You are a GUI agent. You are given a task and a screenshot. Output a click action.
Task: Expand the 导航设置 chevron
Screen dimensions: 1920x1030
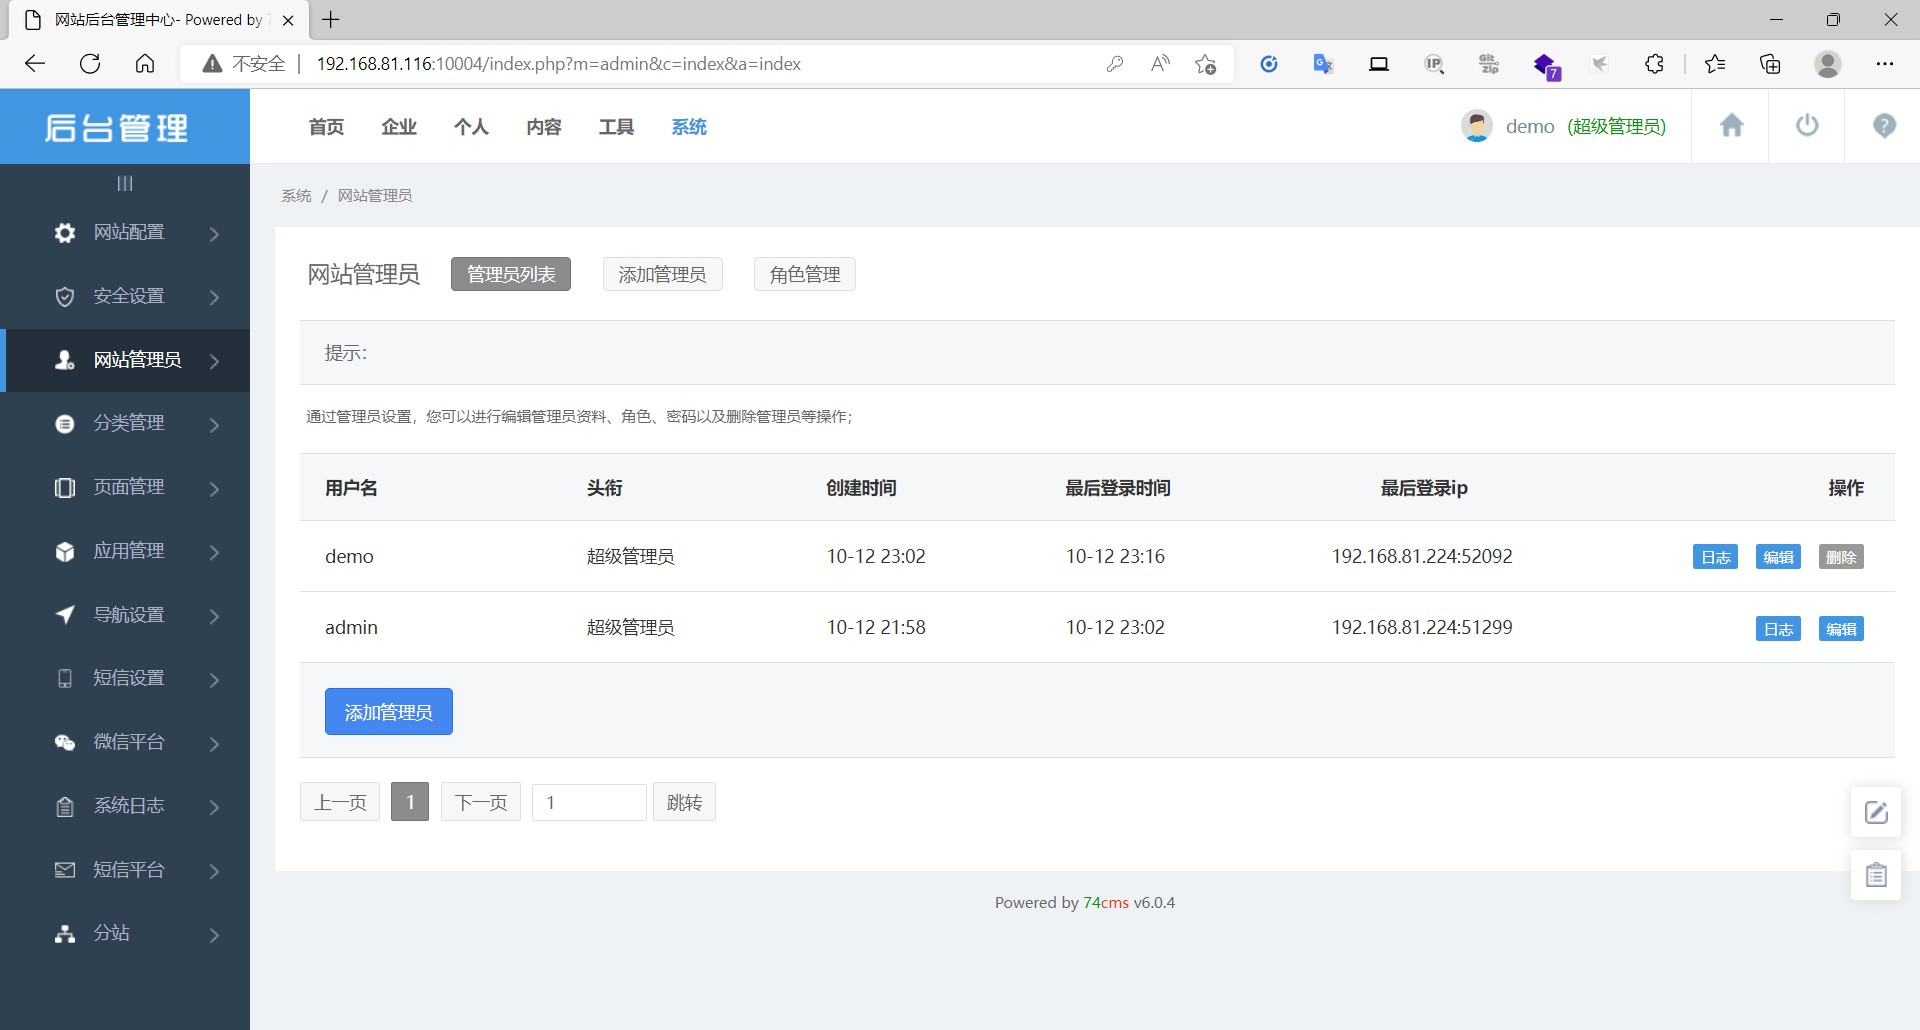click(x=214, y=616)
